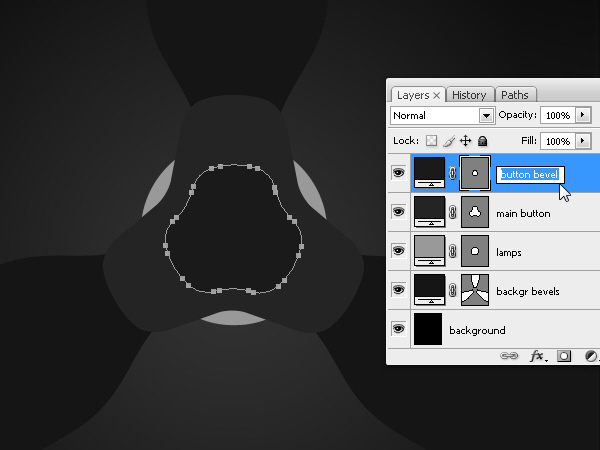The width and height of the screenshot is (600, 450).
Task: Switch to the Paths tab
Action: pyautogui.click(x=515, y=95)
